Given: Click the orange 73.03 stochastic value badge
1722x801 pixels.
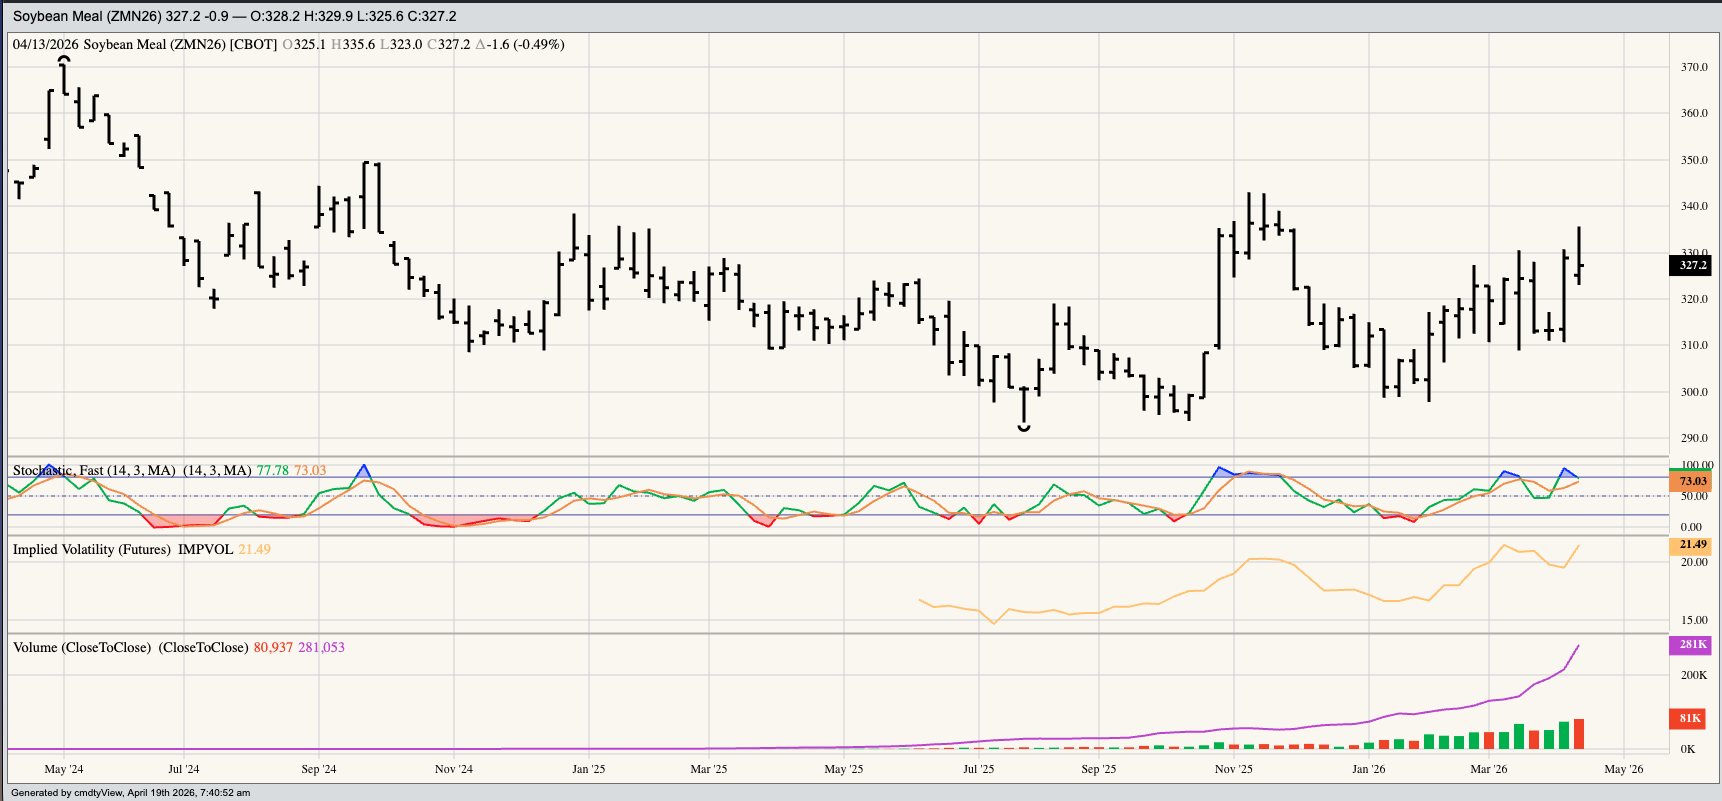Looking at the screenshot, I should click(x=1690, y=481).
